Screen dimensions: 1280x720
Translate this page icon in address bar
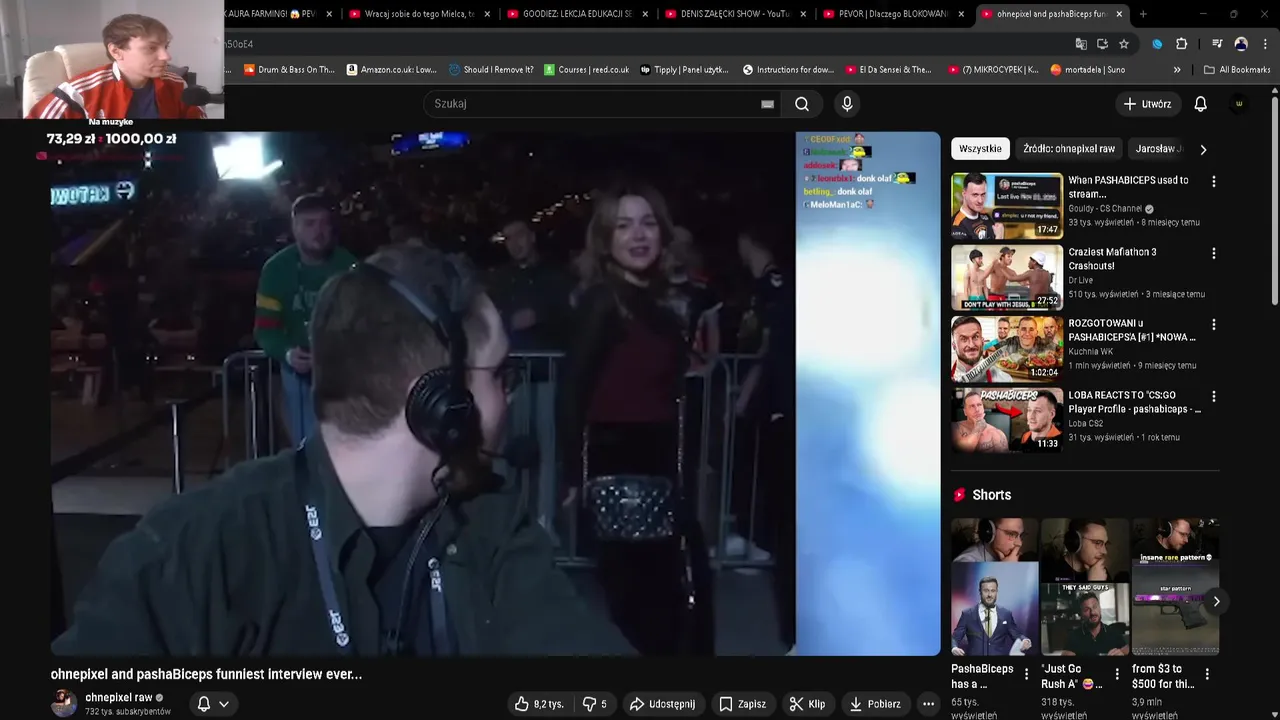click(1081, 44)
